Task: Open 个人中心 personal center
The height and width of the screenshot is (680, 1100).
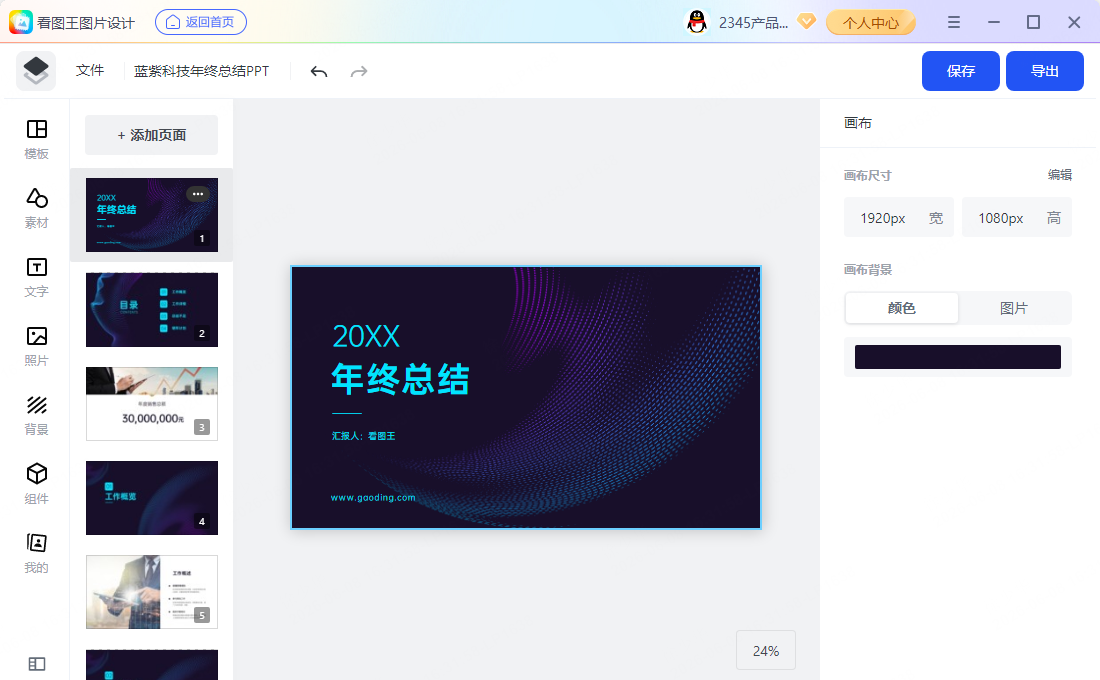Action: (x=871, y=22)
